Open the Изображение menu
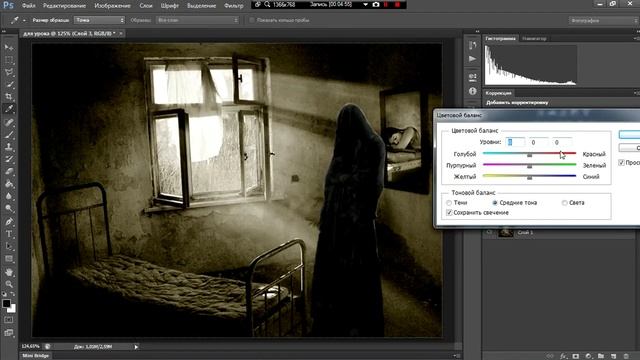This screenshot has height=360, width=640. [112, 6]
